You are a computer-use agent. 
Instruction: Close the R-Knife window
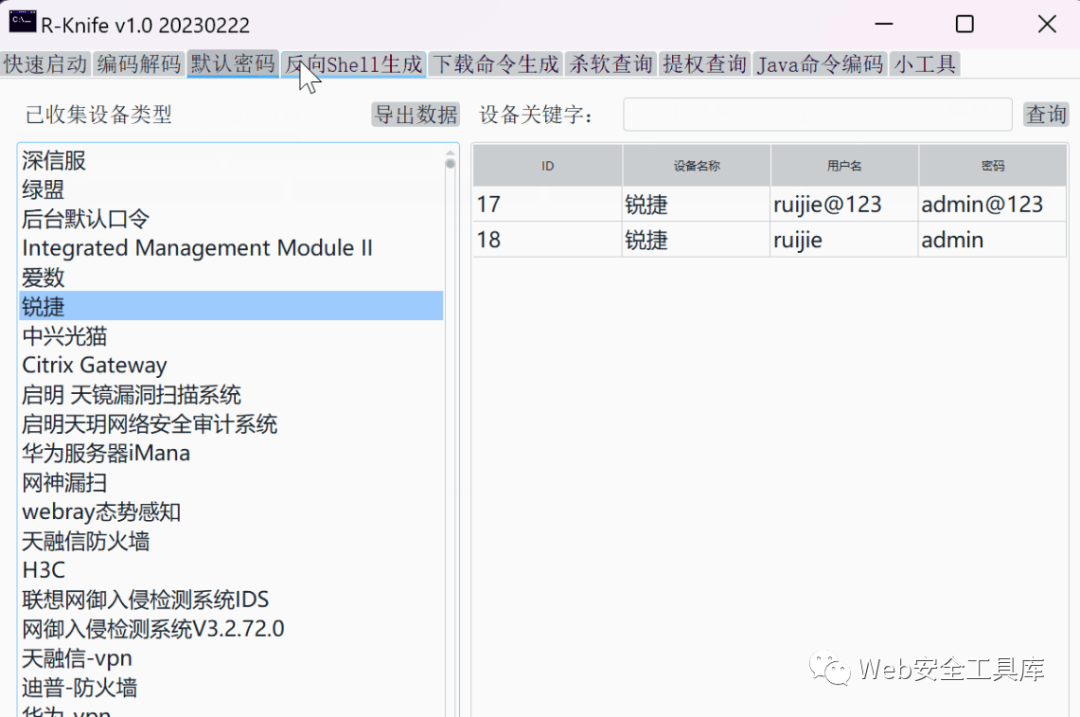(x=1047, y=24)
